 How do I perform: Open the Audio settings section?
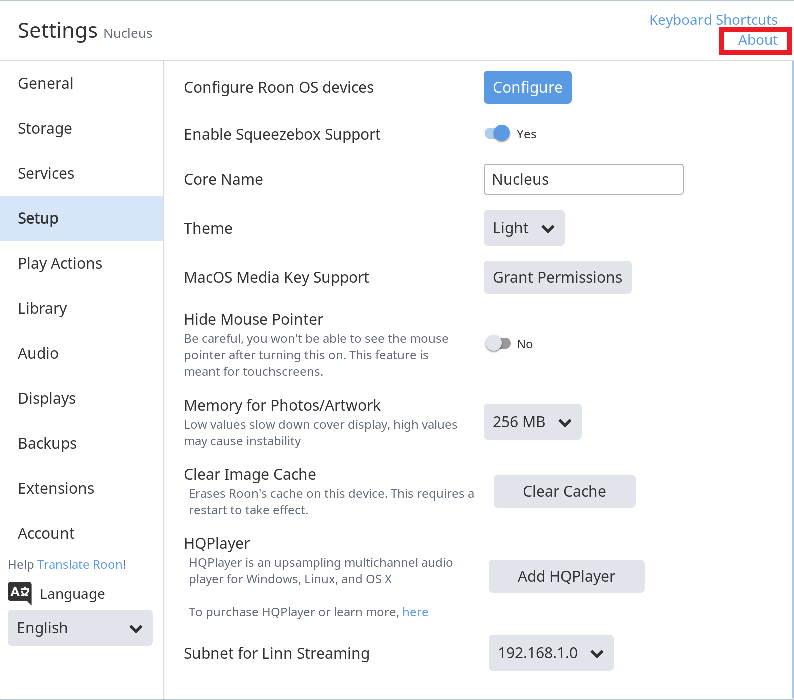click(x=38, y=354)
